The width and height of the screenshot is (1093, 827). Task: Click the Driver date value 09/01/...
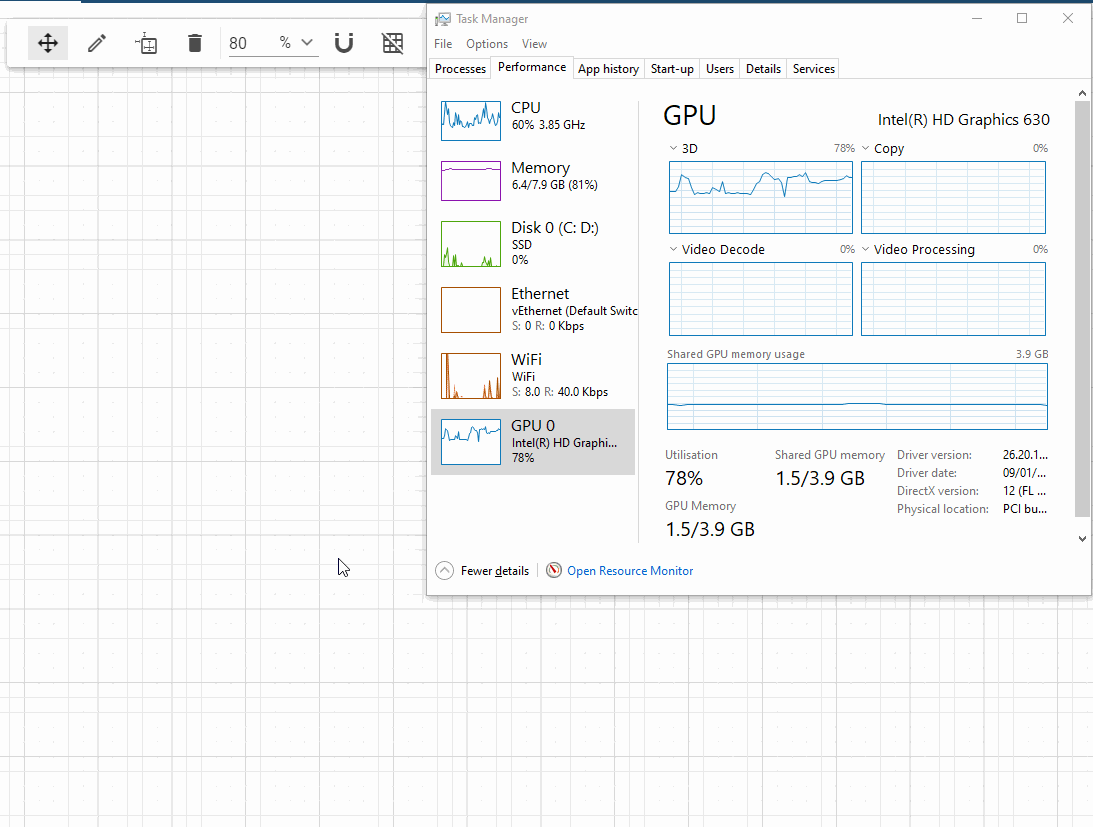1024,473
